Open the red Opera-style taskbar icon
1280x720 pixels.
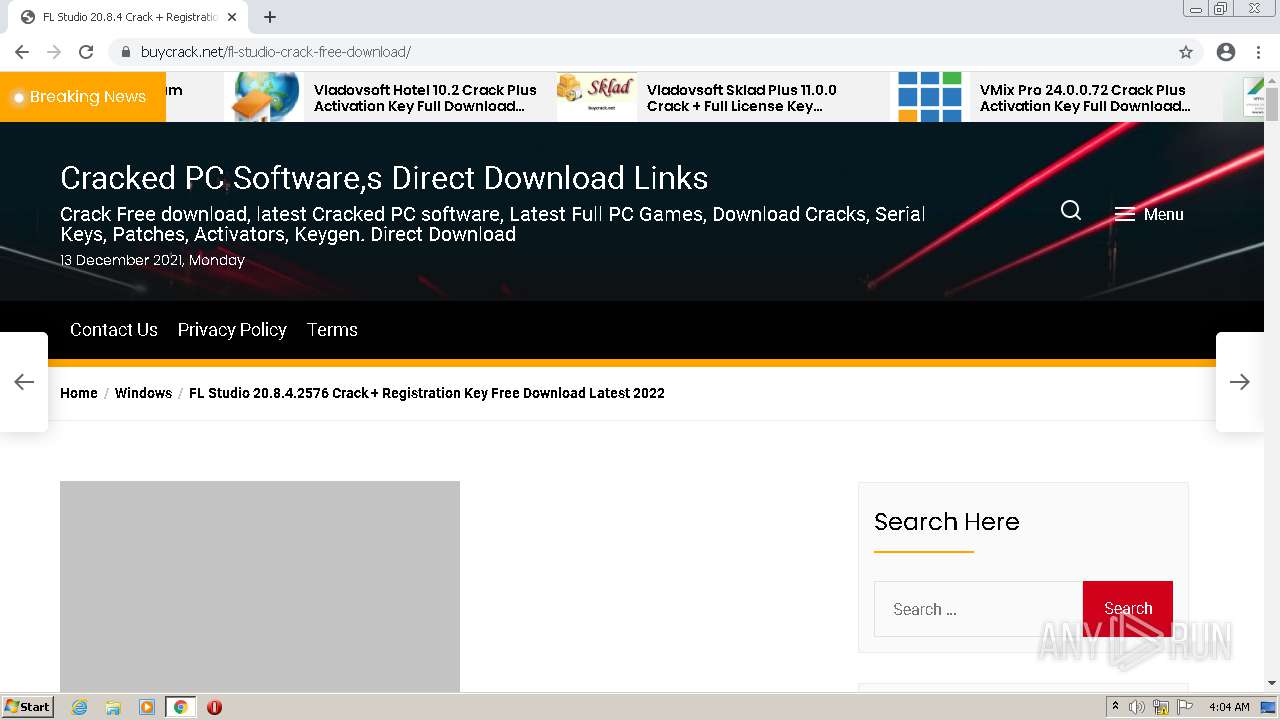[214, 707]
